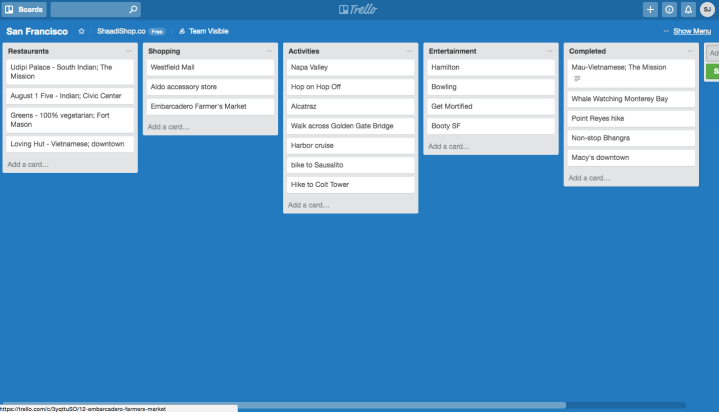
Task: Click the Trello logo at top center
Action: pyautogui.click(x=358, y=10)
